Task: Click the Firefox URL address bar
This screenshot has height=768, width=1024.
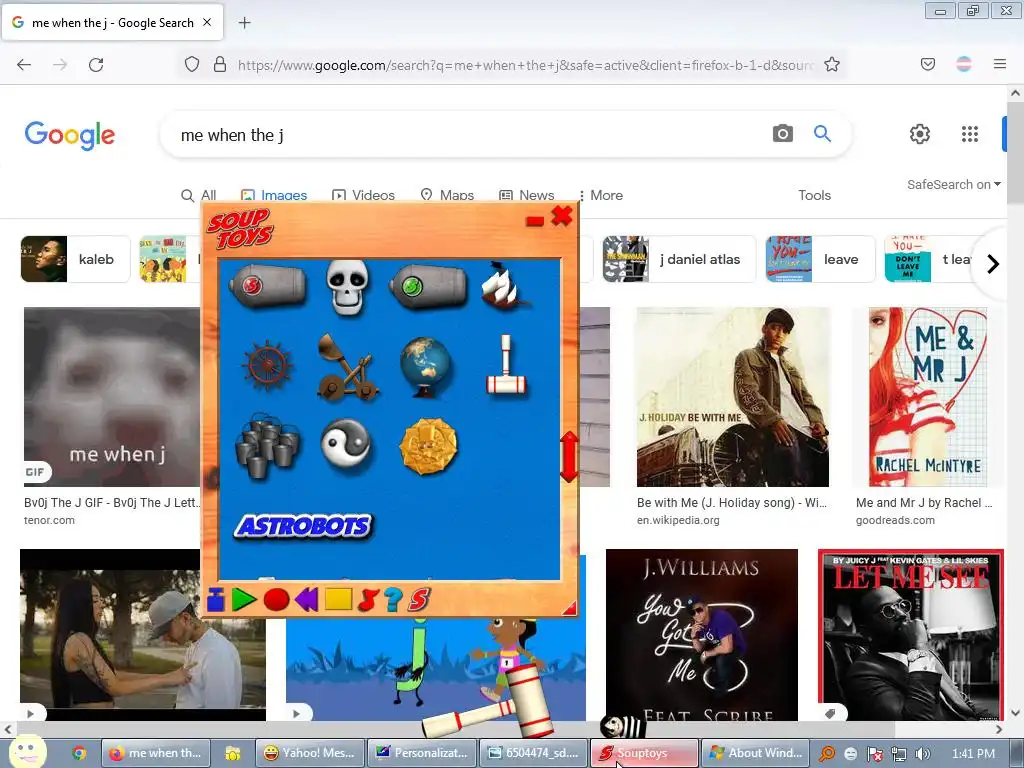Action: coord(524,65)
